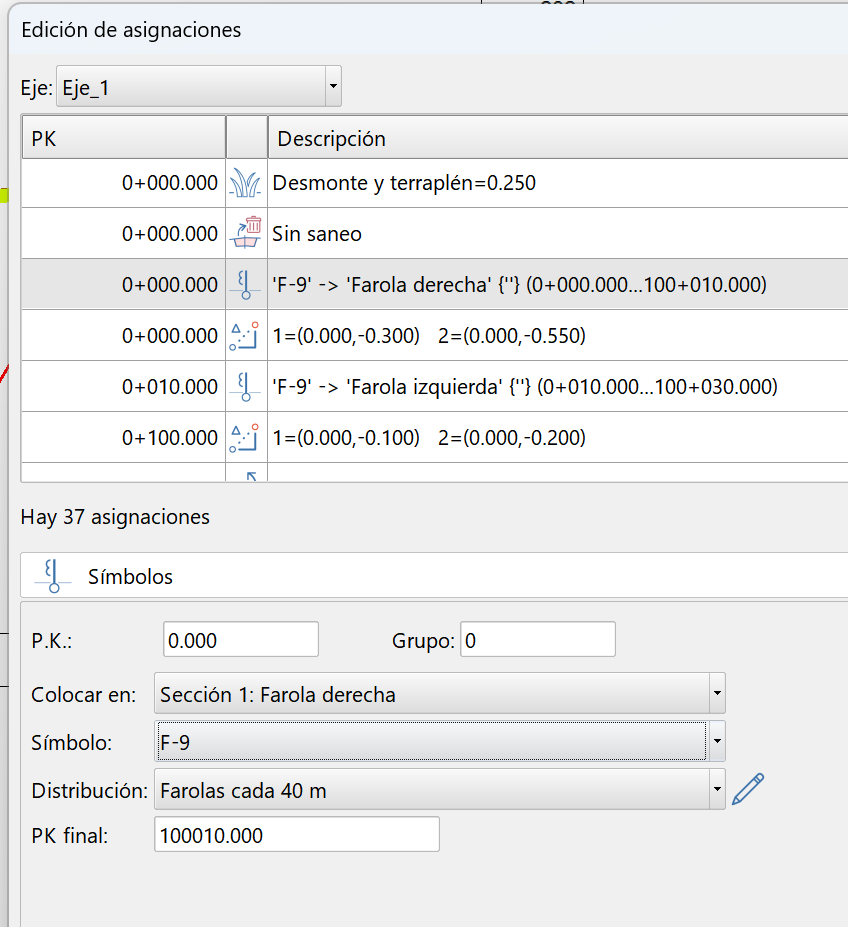The width and height of the screenshot is (848, 927).
Task: Click the lamppost icon on the Farola izquierda row
Action: (246, 386)
